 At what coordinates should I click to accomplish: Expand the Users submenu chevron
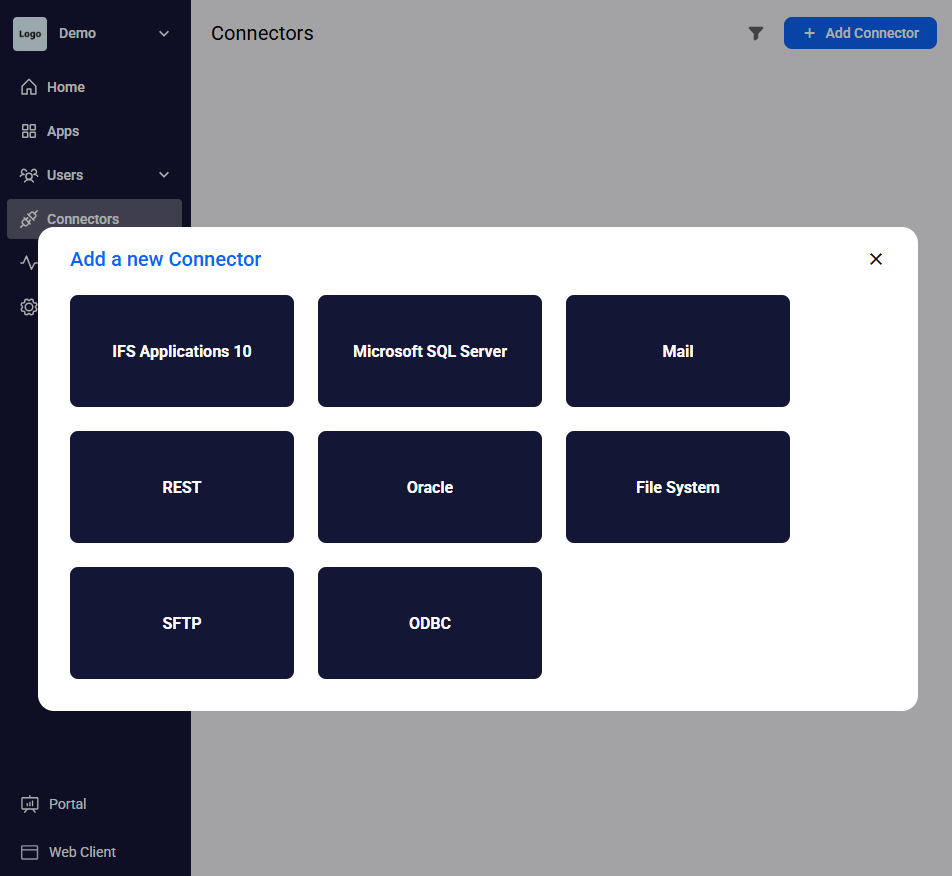tap(164, 175)
